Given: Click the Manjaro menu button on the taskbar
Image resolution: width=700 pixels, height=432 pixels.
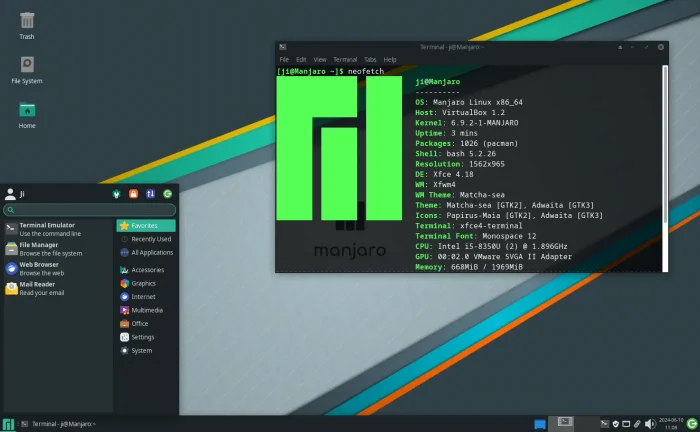Looking at the screenshot, I should point(8,424).
